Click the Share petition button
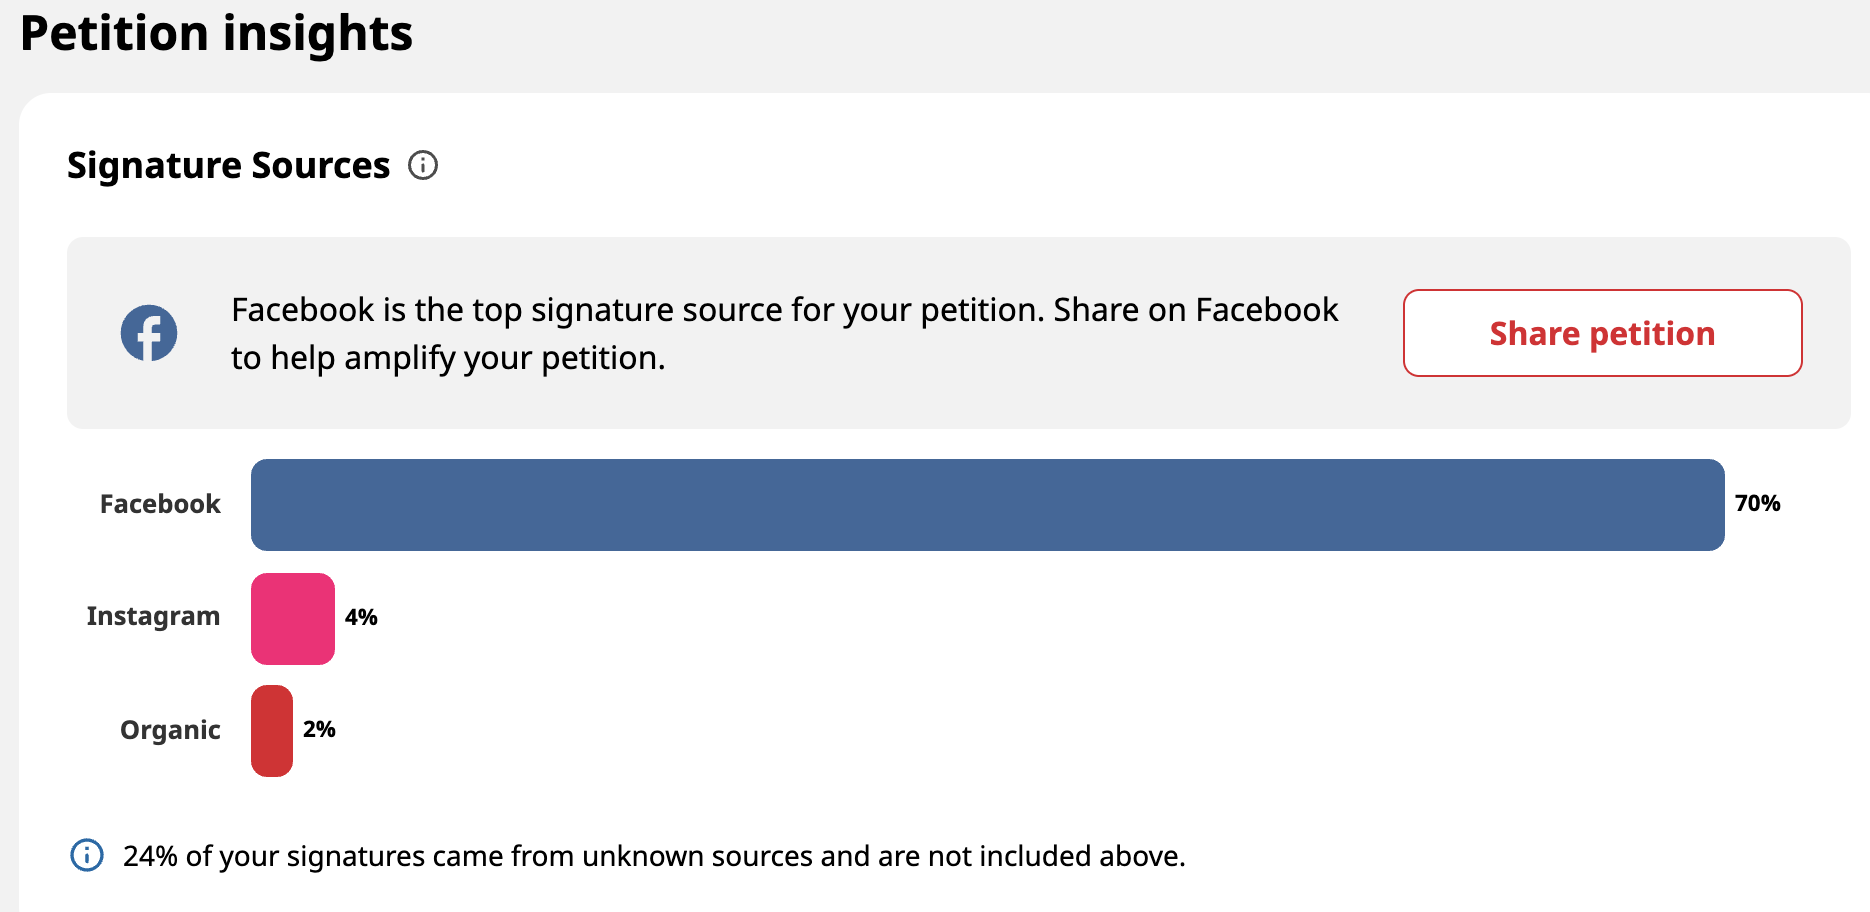This screenshot has width=1870, height=912. point(1602,333)
